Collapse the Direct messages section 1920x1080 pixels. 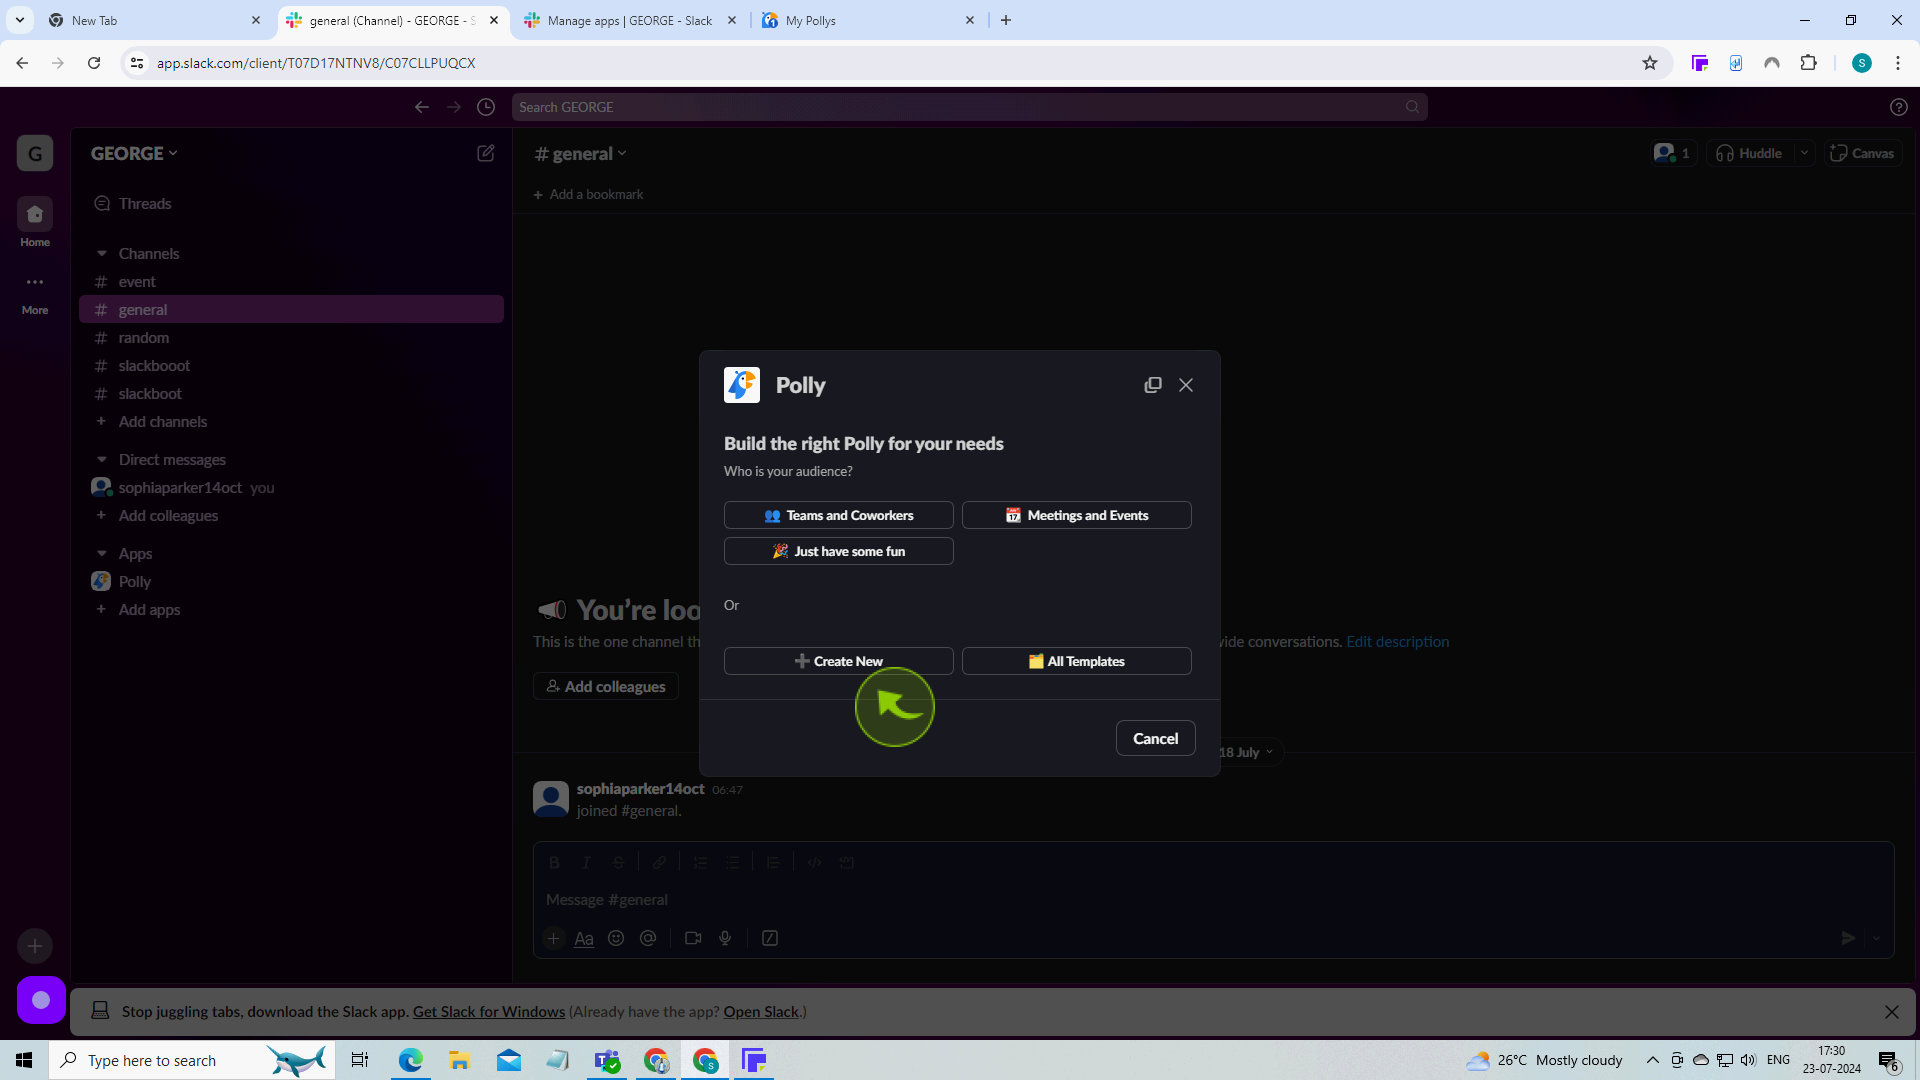click(x=101, y=459)
